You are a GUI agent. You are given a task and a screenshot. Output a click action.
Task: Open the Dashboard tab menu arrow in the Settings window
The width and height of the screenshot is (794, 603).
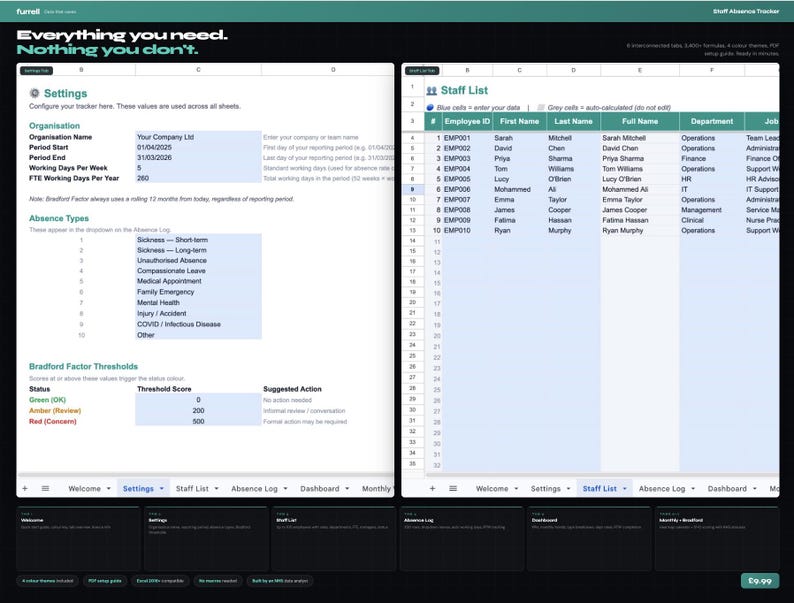pyautogui.click(x=347, y=489)
